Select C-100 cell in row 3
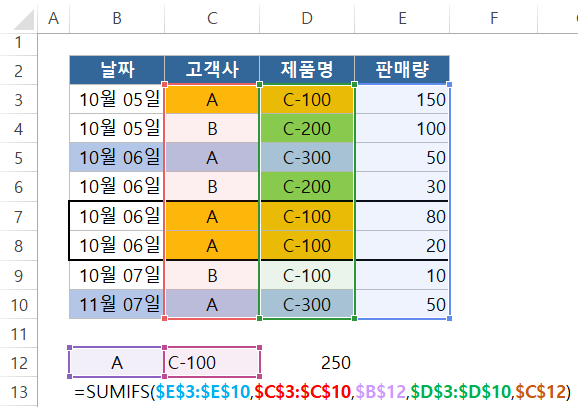This screenshot has height=407, width=578. (x=307, y=99)
